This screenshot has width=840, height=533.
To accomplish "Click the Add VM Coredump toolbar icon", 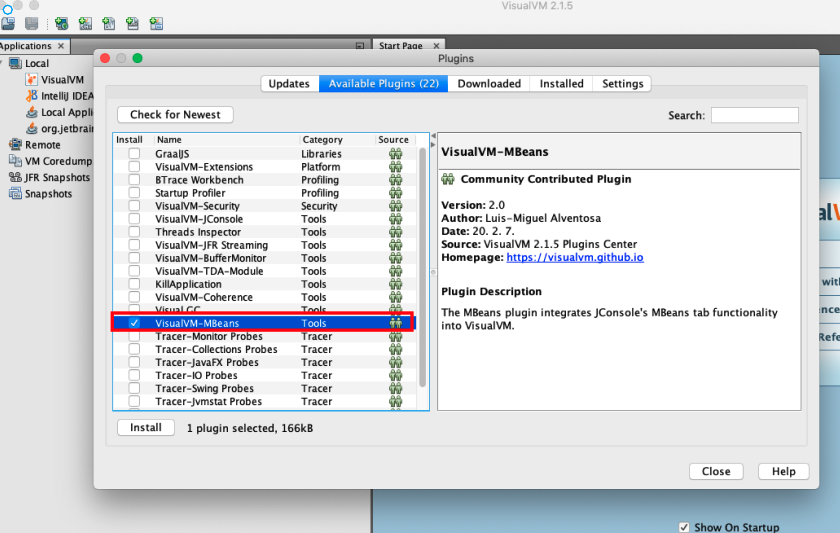I will pyautogui.click(x=109, y=24).
